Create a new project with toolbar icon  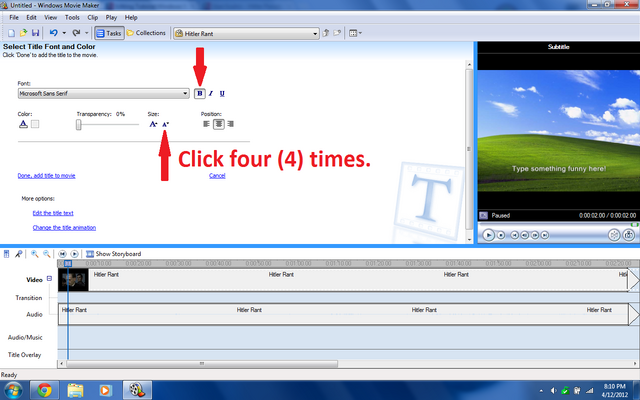11,33
